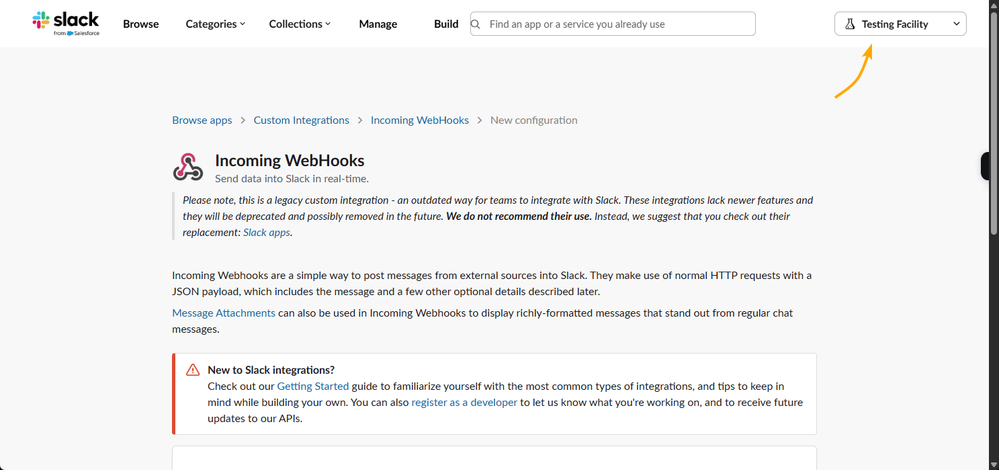999x470 pixels.
Task: Click the Slack logo icon
Action: 41,20
